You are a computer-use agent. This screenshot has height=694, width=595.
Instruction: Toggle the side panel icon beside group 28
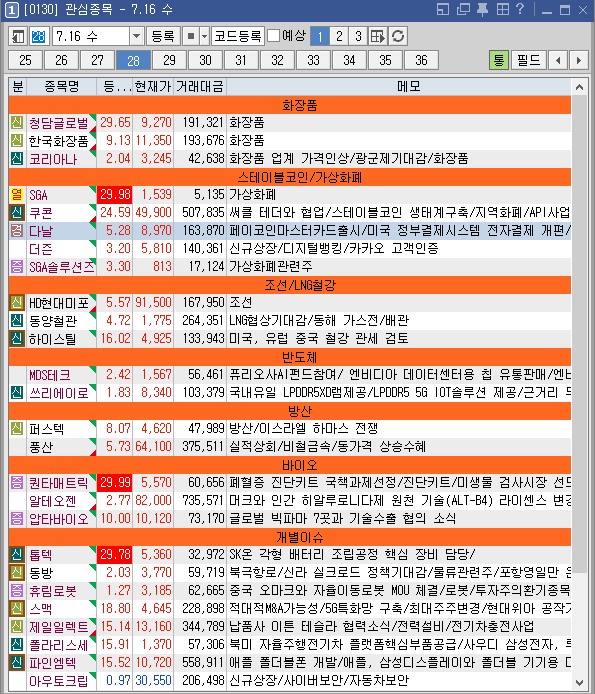point(18,36)
